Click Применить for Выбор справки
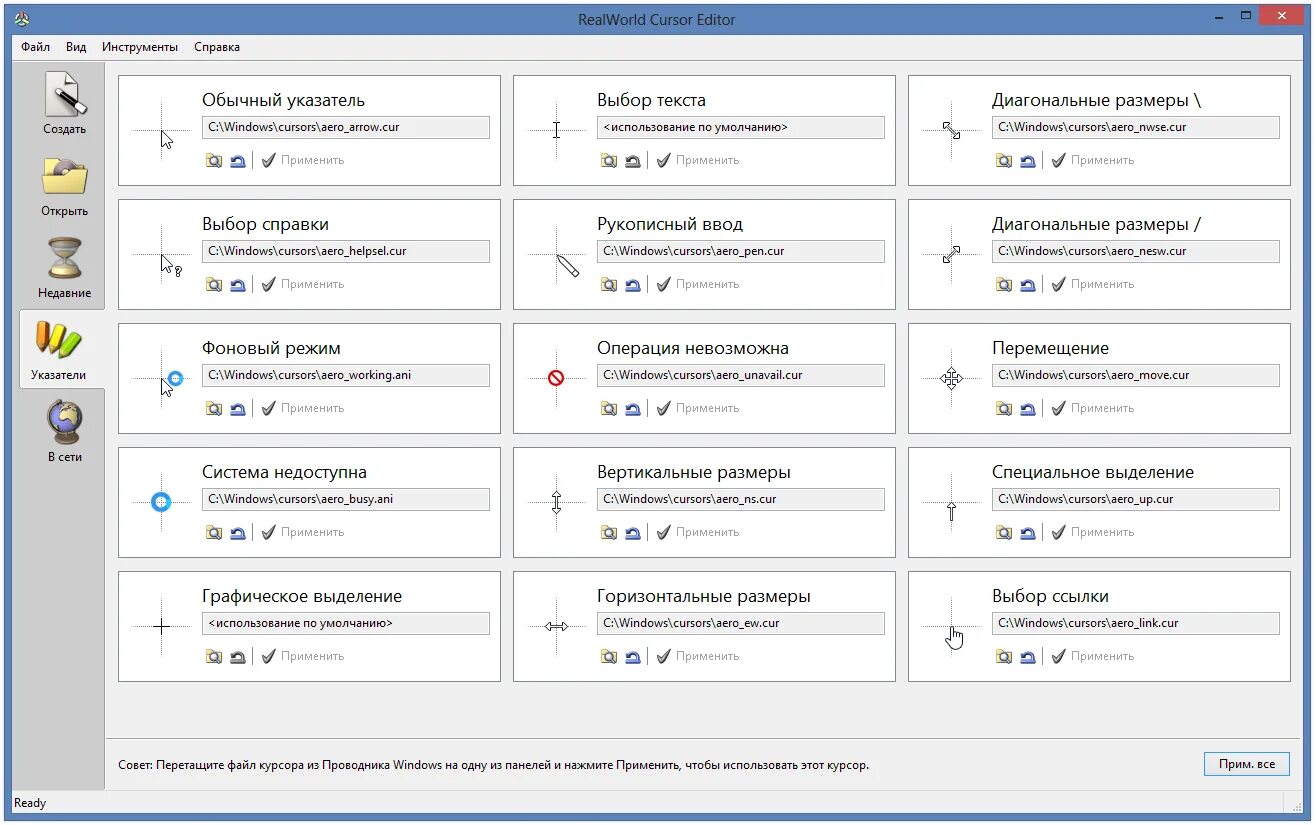1316x825 pixels. tap(303, 284)
